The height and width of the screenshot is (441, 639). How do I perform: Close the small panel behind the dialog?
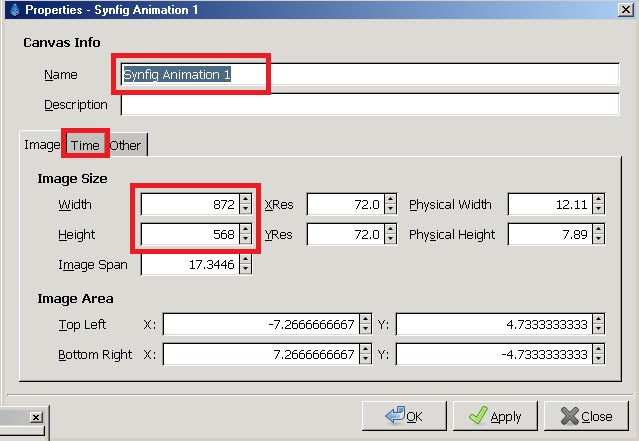(x=36, y=417)
